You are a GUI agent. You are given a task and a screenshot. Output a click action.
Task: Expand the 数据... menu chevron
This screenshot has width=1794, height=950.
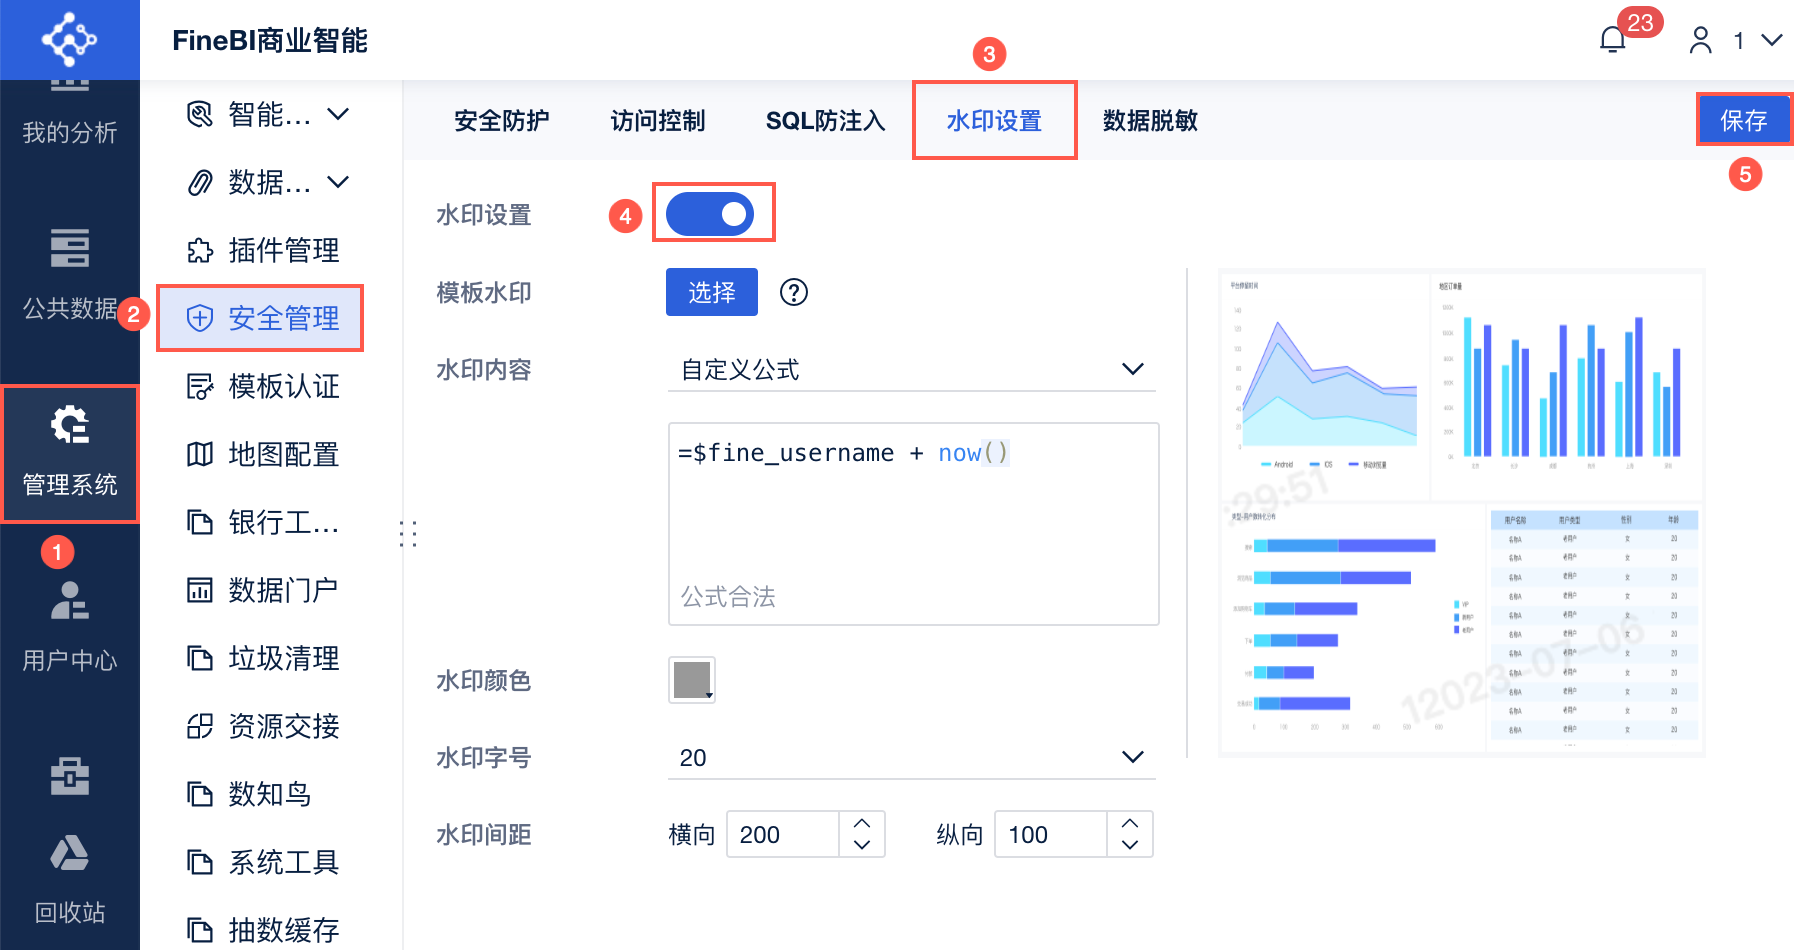coord(338,182)
